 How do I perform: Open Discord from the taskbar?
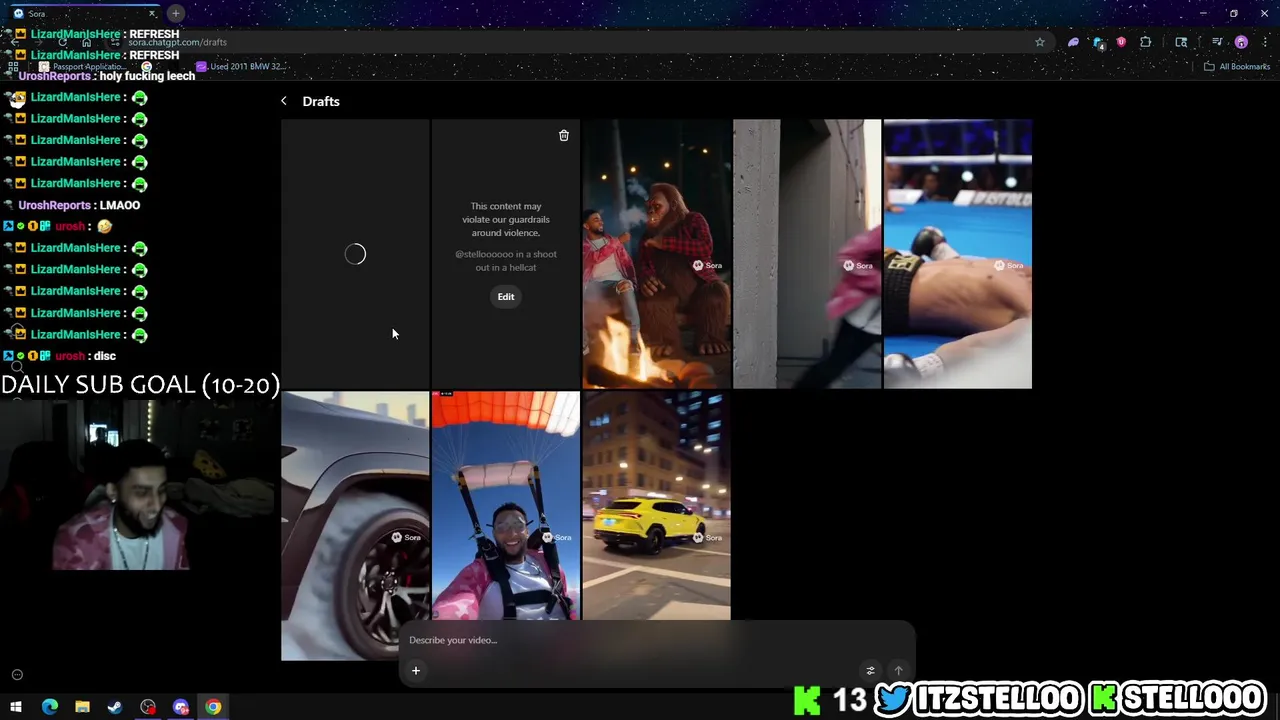pyautogui.click(x=181, y=707)
